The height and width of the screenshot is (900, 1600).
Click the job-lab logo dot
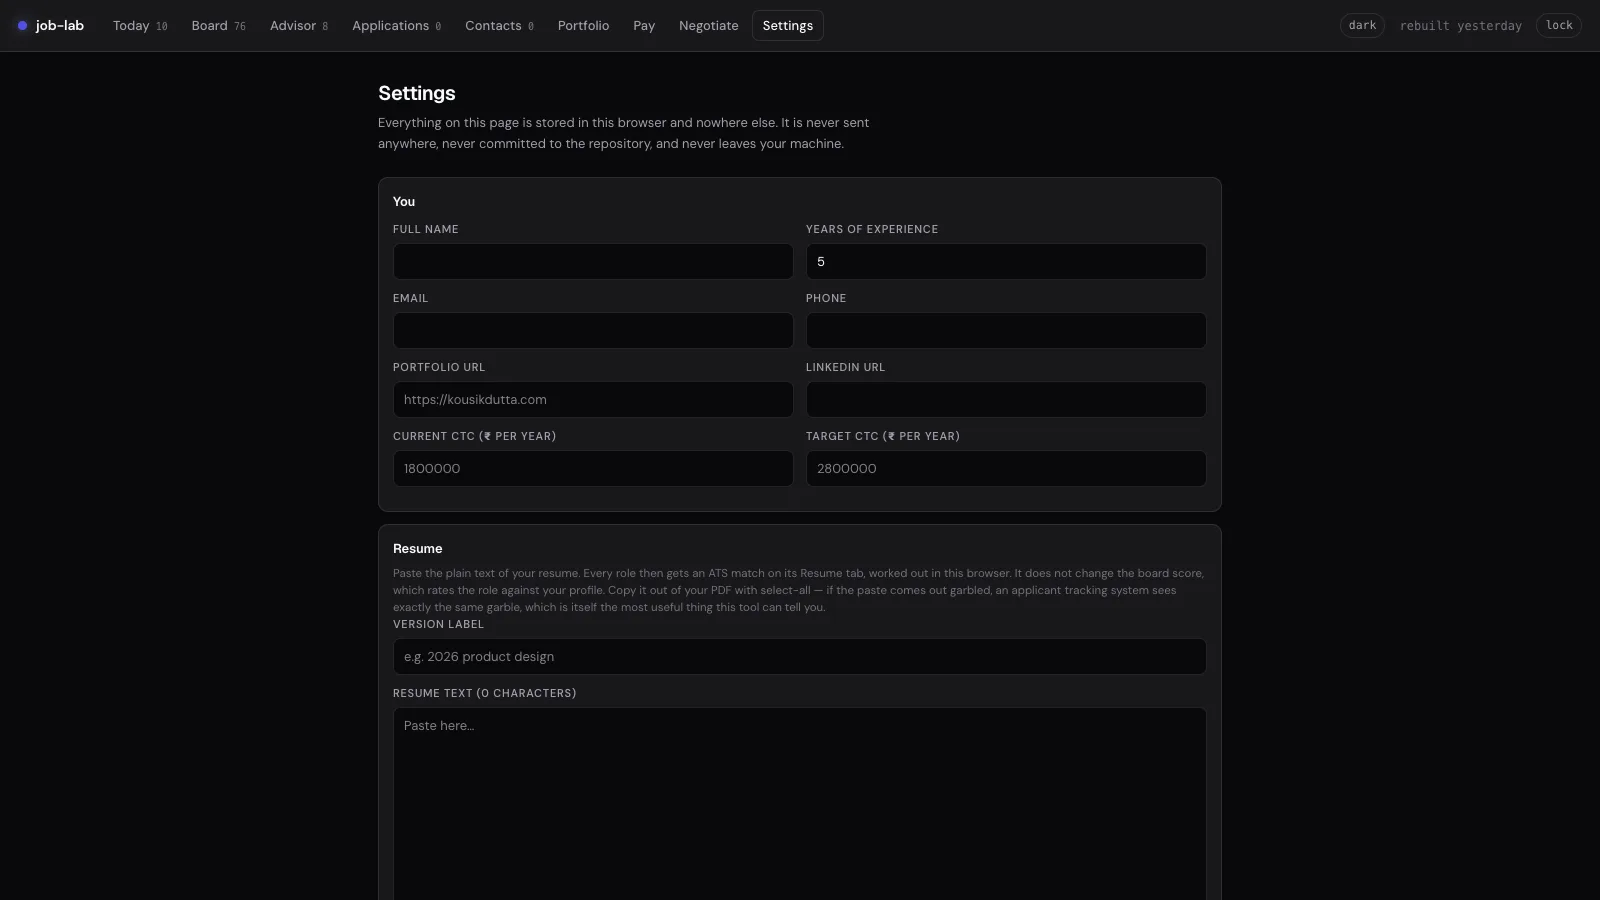coord(23,26)
